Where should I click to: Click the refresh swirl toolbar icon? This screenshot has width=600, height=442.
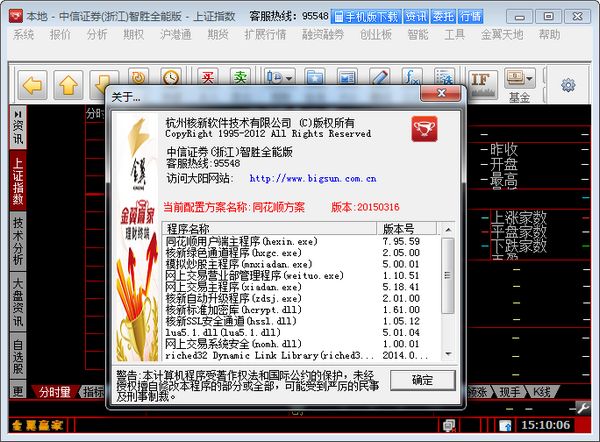pos(138,77)
